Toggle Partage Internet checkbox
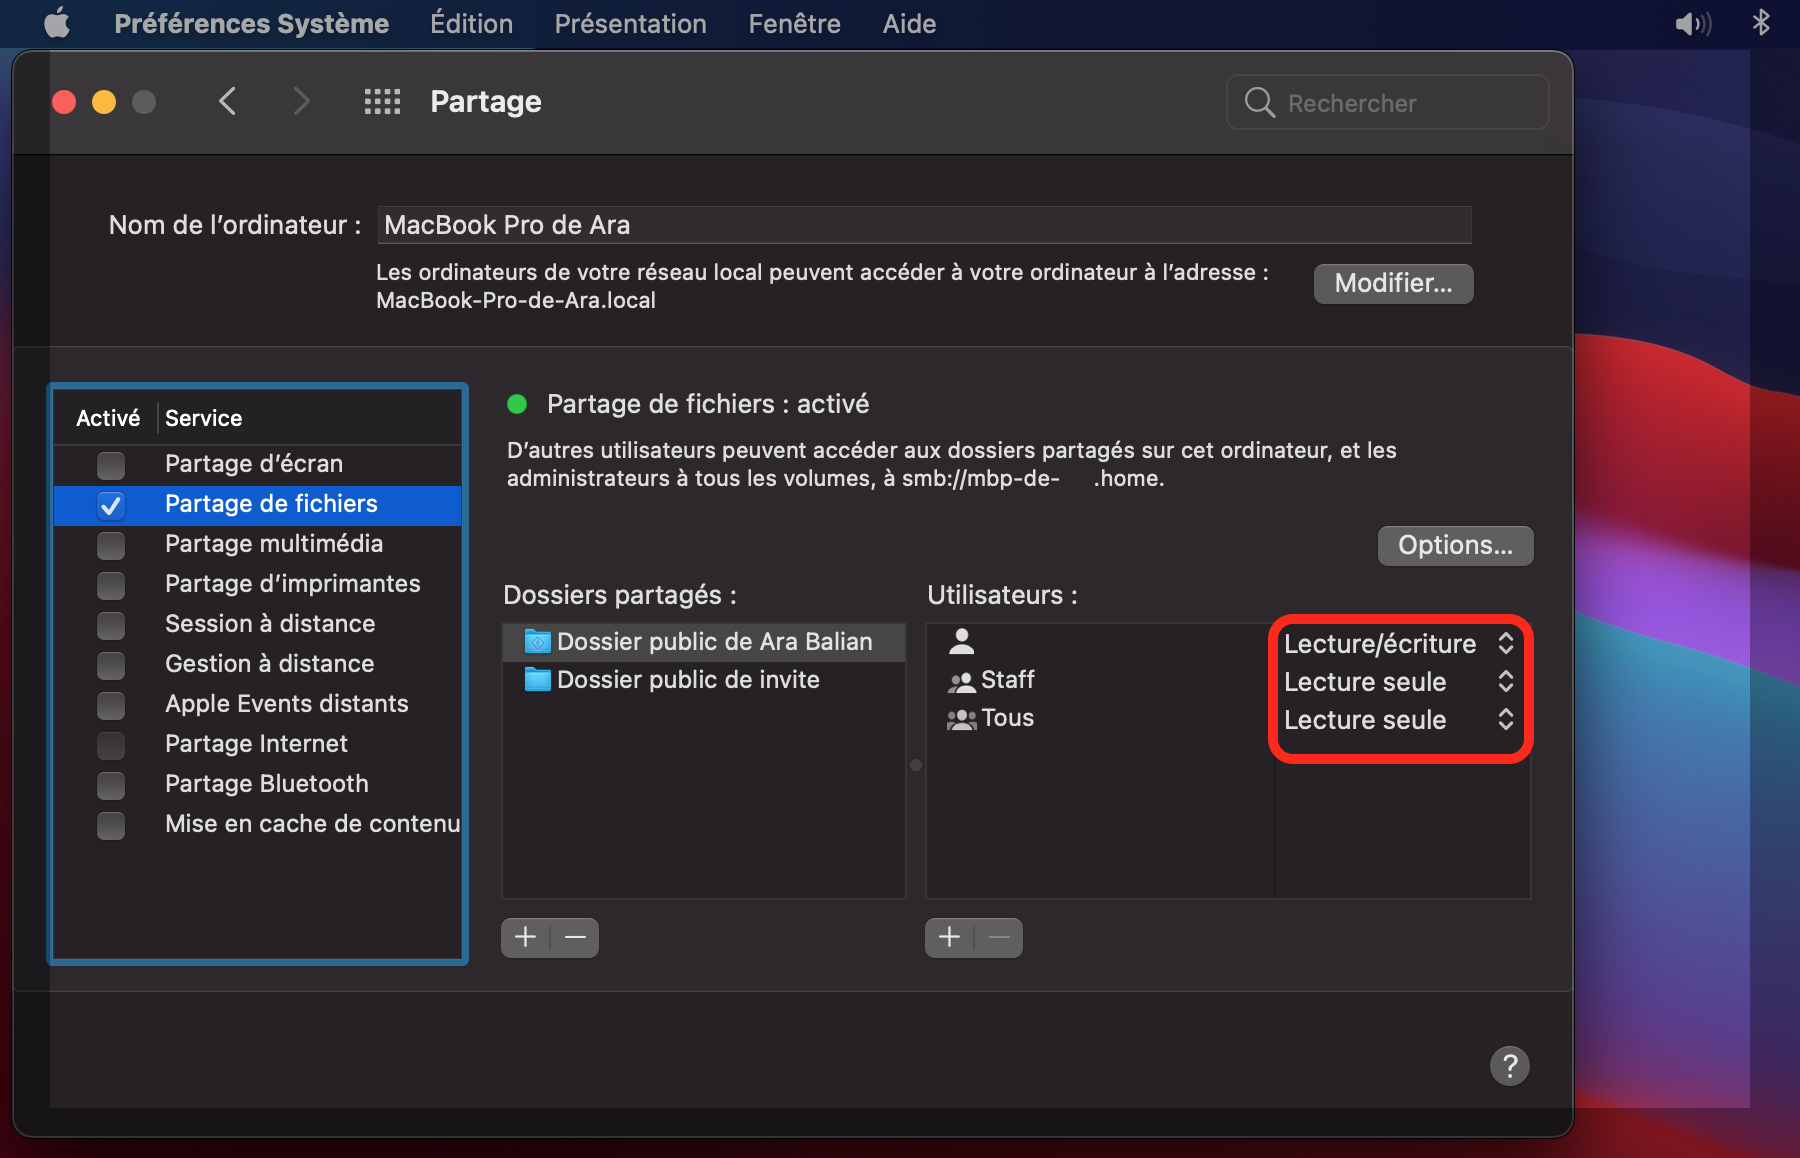1800x1158 pixels. coord(111,745)
